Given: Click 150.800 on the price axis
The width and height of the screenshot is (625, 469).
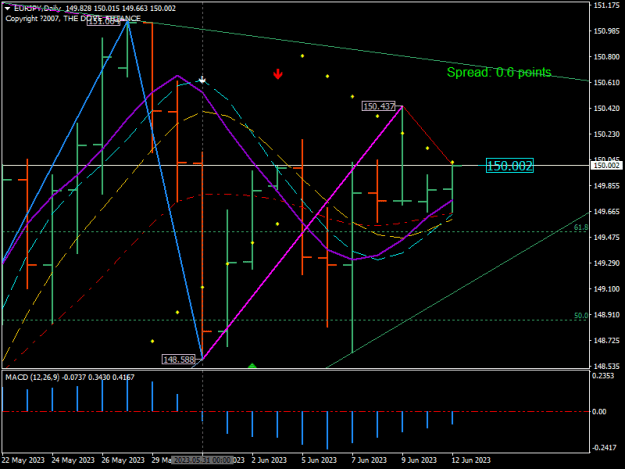Looking at the screenshot, I should pyautogui.click(x=606, y=57).
